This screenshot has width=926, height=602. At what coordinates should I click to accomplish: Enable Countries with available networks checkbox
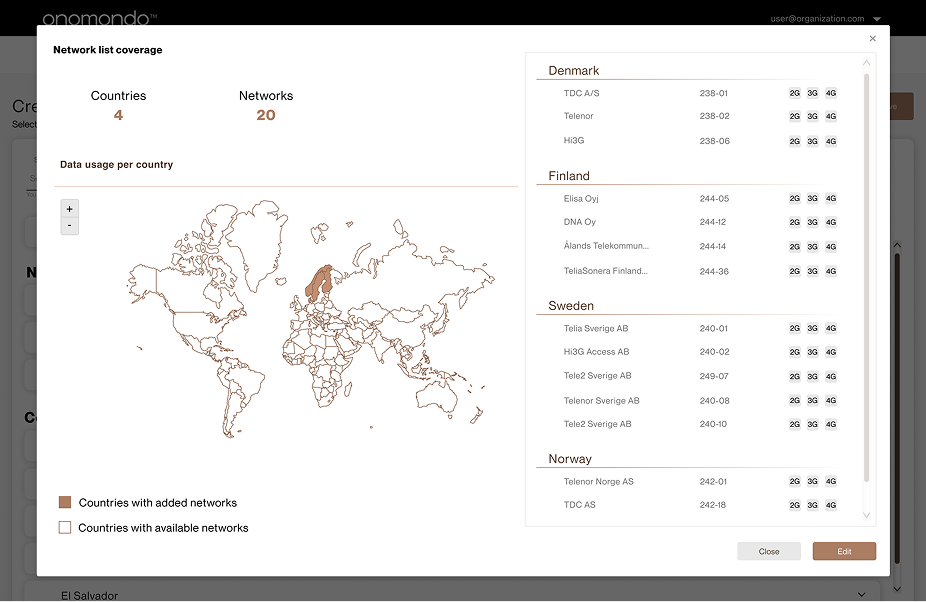point(65,527)
